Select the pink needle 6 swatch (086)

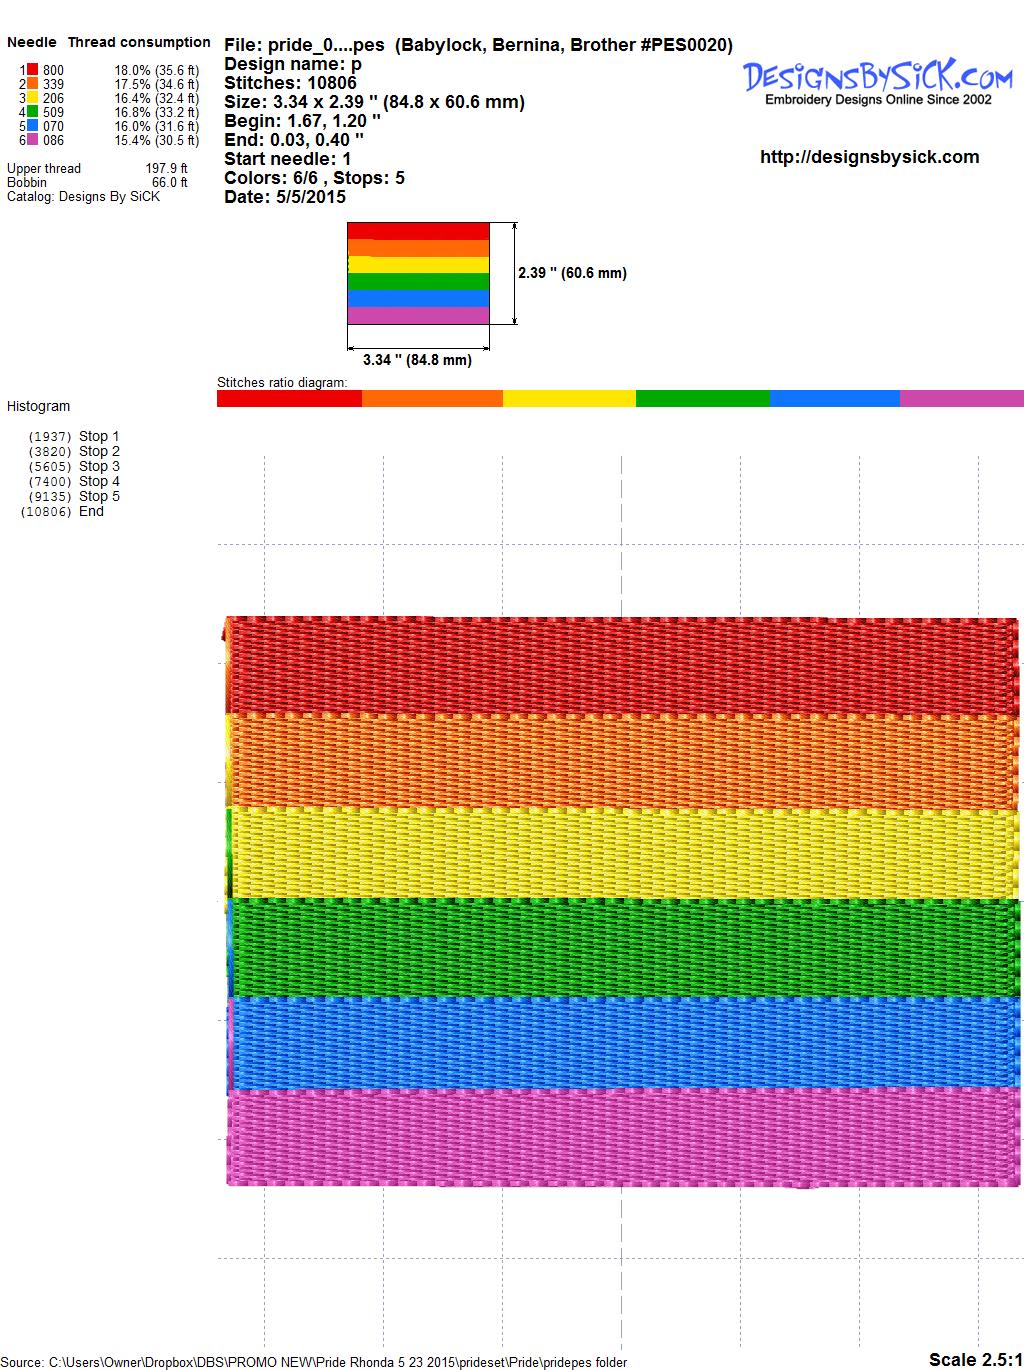[x=33, y=140]
